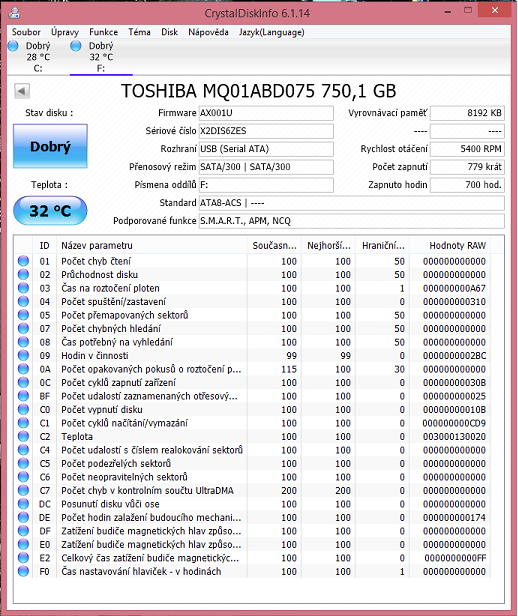This screenshot has width=518, height=616.
Task: Click status icon of row 03 Čas na roztočení ploten
Action: (24, 288)
